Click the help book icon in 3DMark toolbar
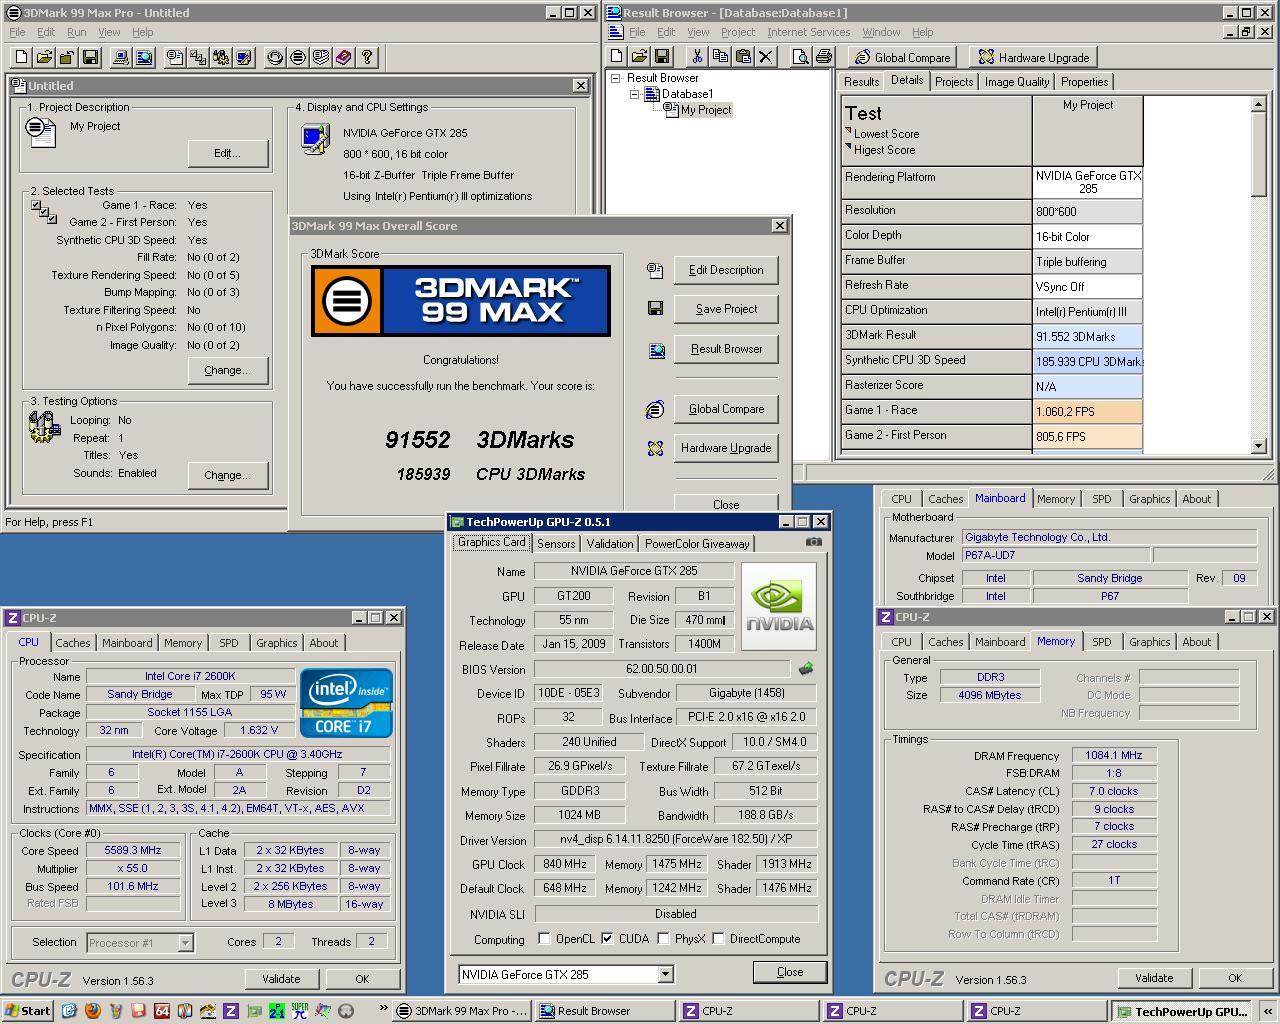 click(x=344, y=58)
